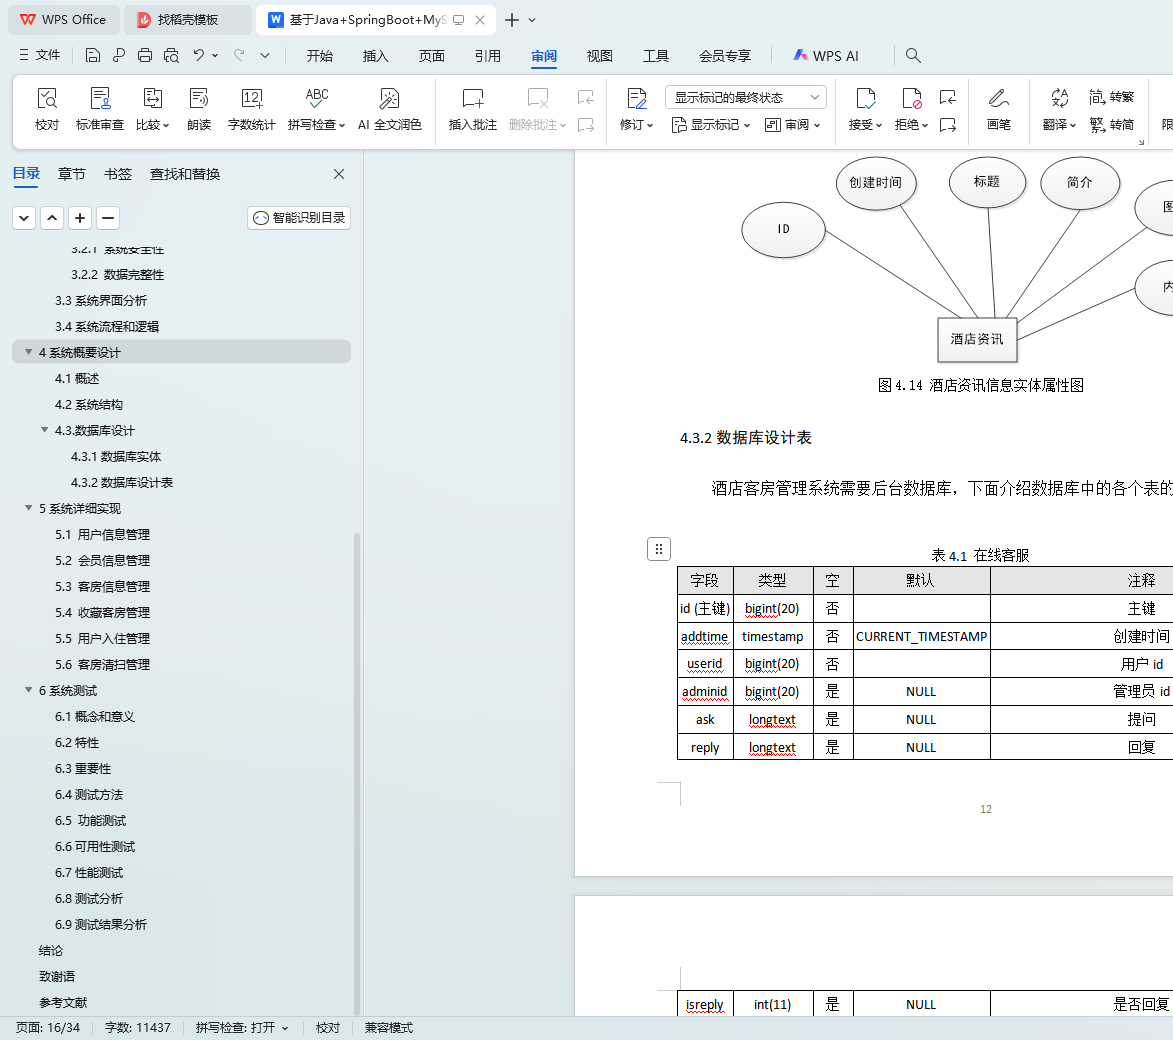Switch to the 插入 ribbon tab
The width and height of the screenshot is (1173, 1040).
376,56
